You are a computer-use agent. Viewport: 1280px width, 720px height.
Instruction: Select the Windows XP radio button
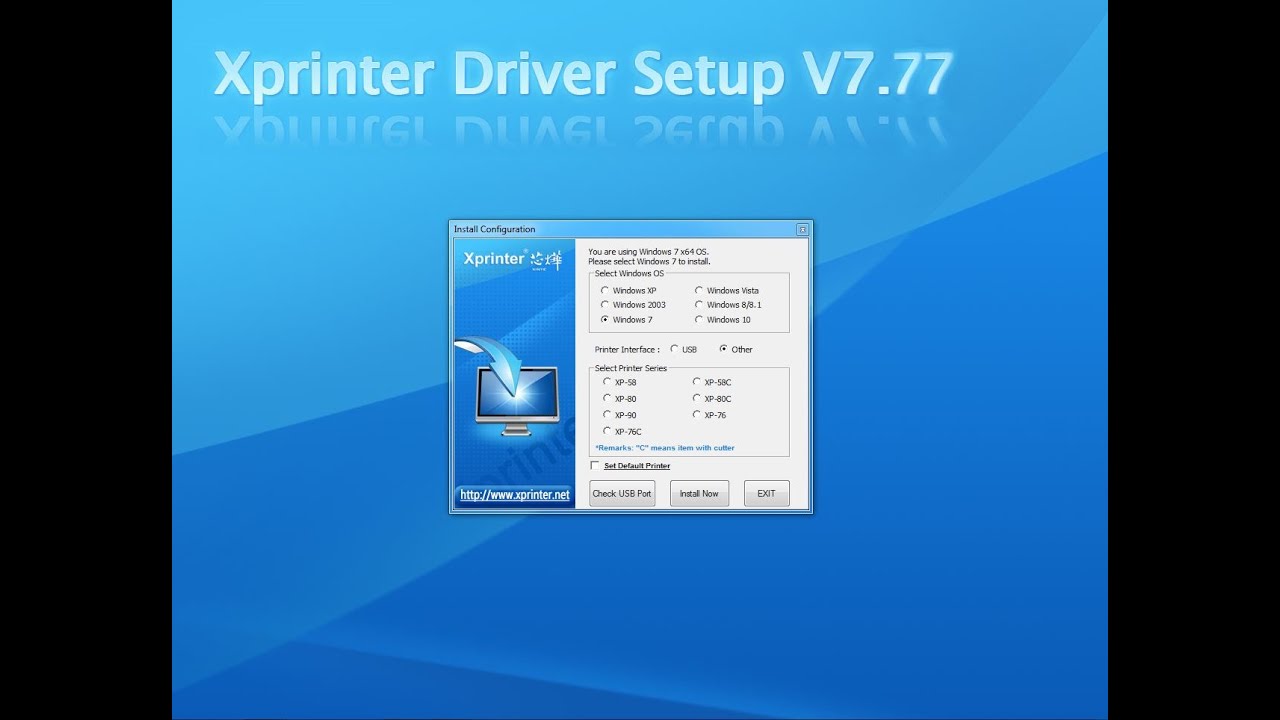[x=604, y=291]
